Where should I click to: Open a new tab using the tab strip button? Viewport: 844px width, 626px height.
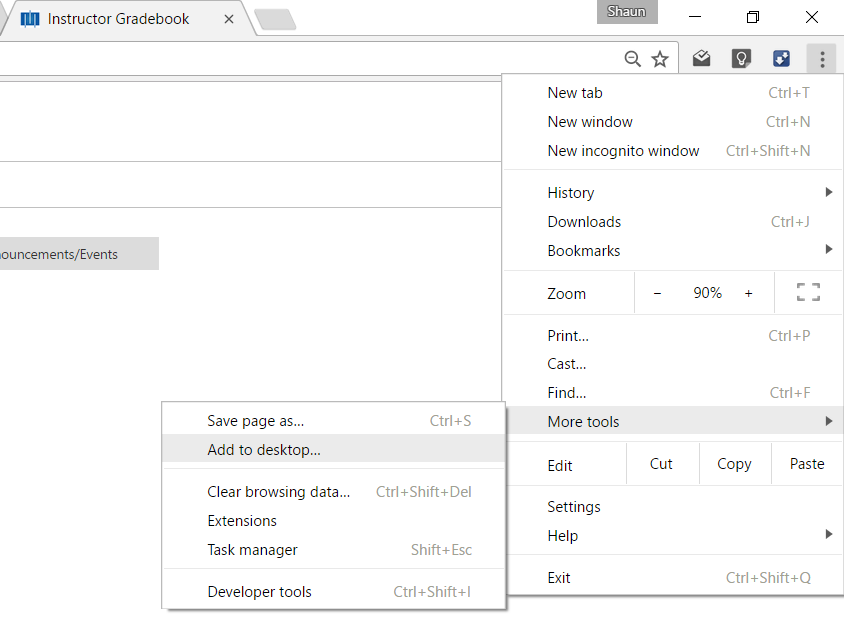[x=275, y=19]
